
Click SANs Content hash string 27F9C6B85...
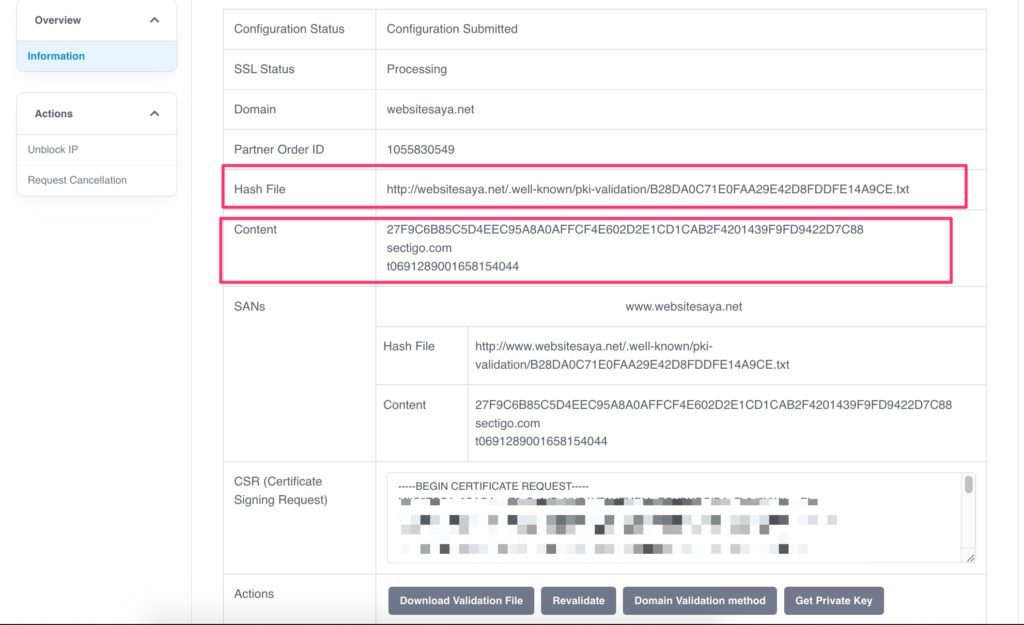coord(713,405)
